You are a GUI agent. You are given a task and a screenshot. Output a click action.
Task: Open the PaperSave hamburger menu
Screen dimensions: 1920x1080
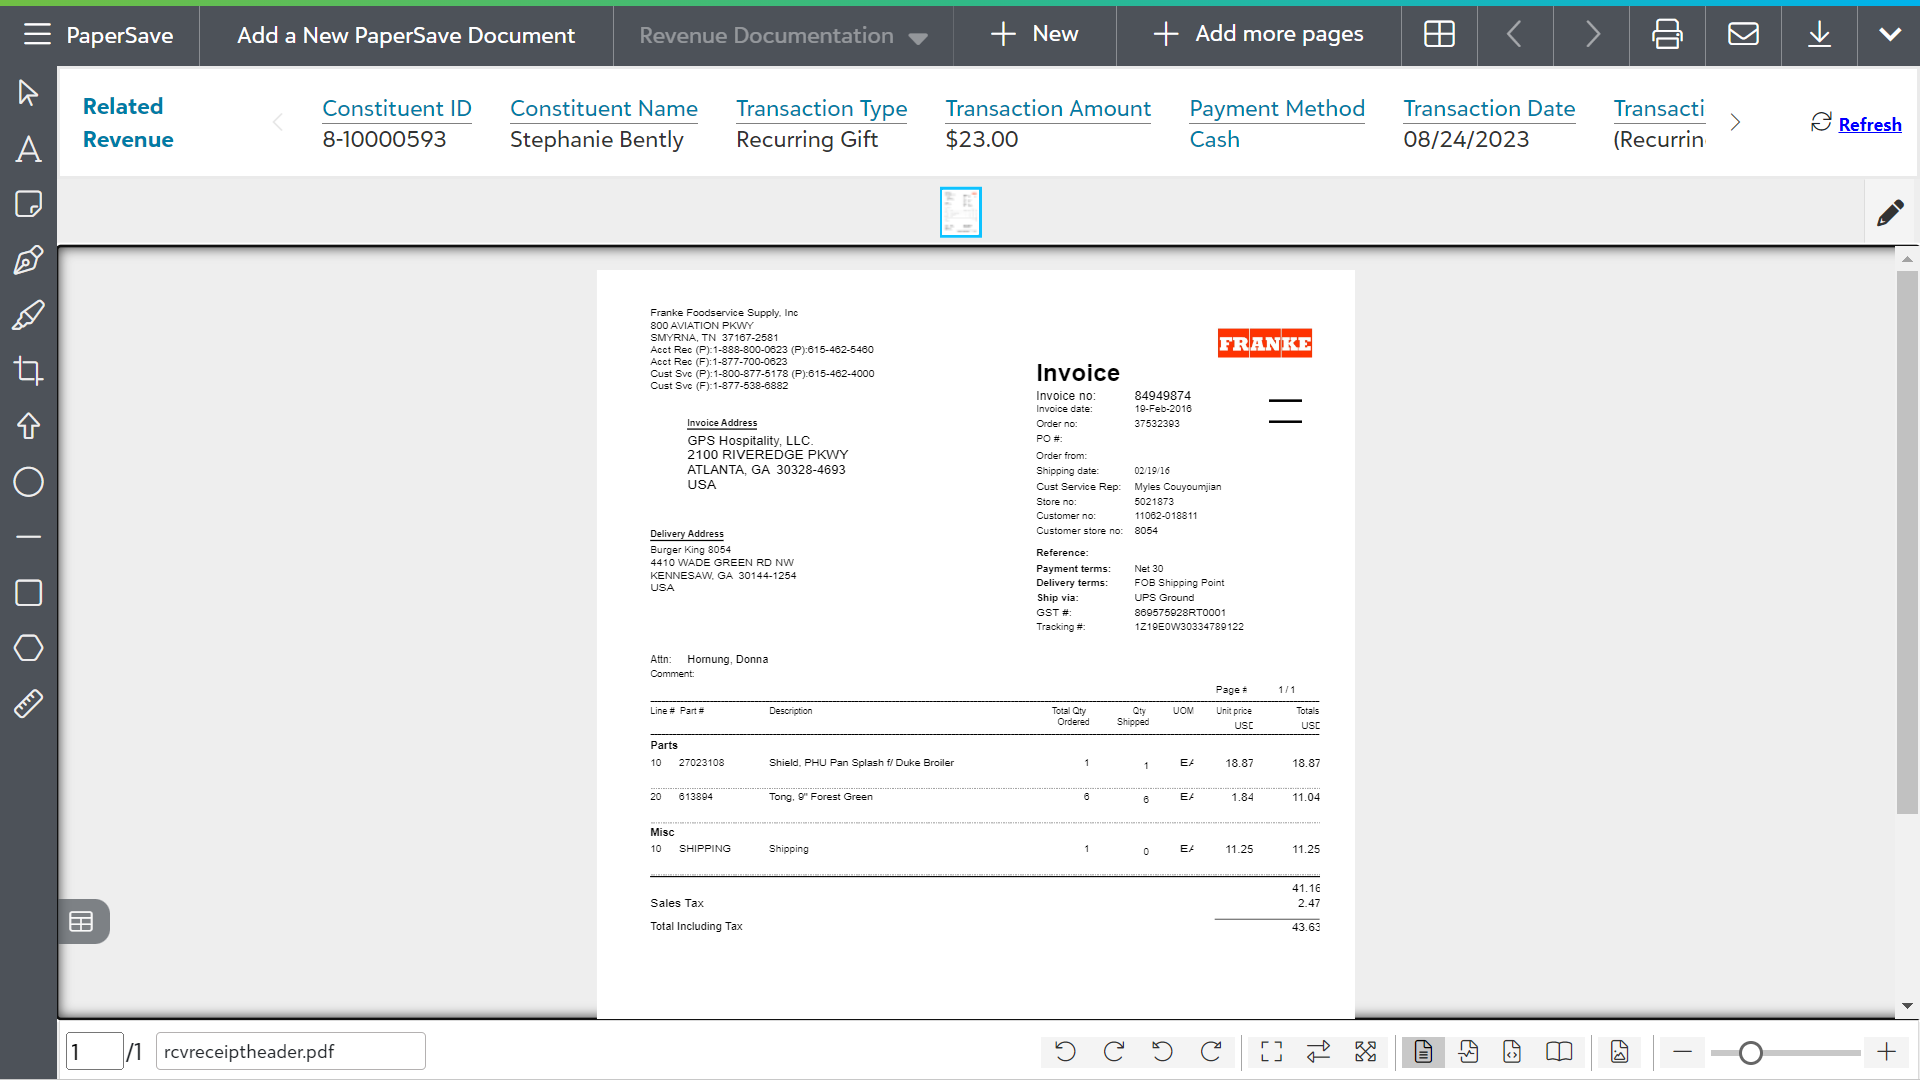(x=37, y=34)
